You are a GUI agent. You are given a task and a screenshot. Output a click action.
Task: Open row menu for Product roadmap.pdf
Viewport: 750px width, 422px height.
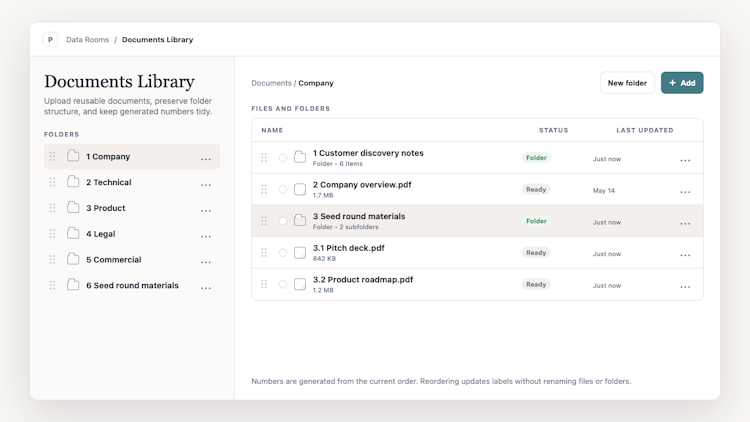click(x=685, y=287)
